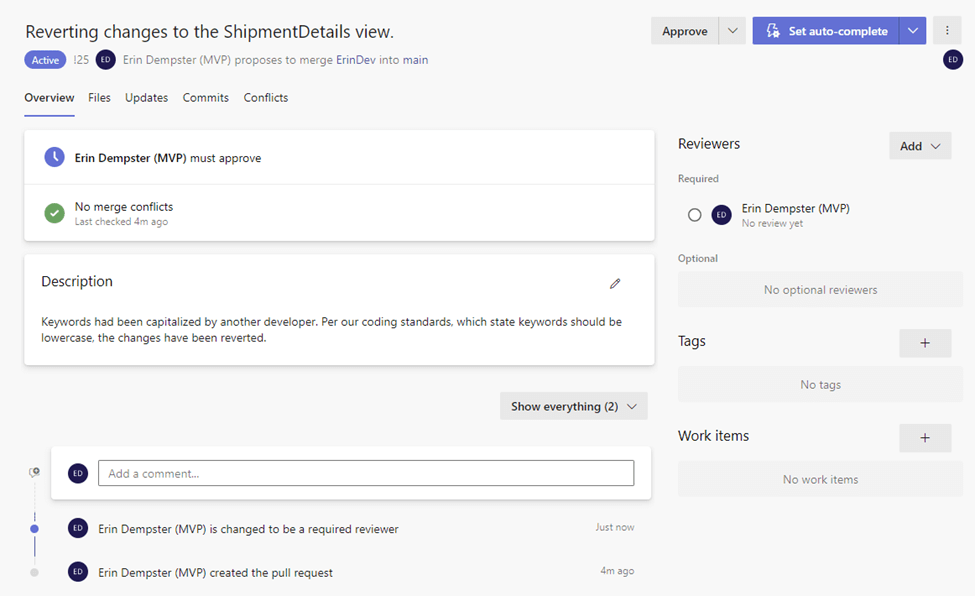Image resolution: width=975 pixels, height=596 pixels.
Task: Expand the Approve options dropdown arrow
Action: pyautogui.click(x=733, y=31)
